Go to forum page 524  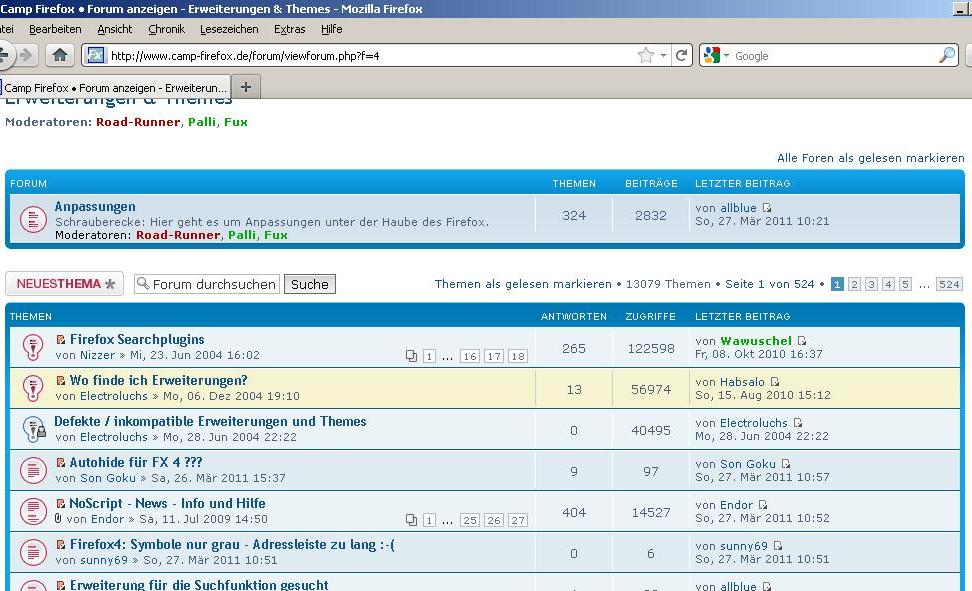tap(948, 284)
